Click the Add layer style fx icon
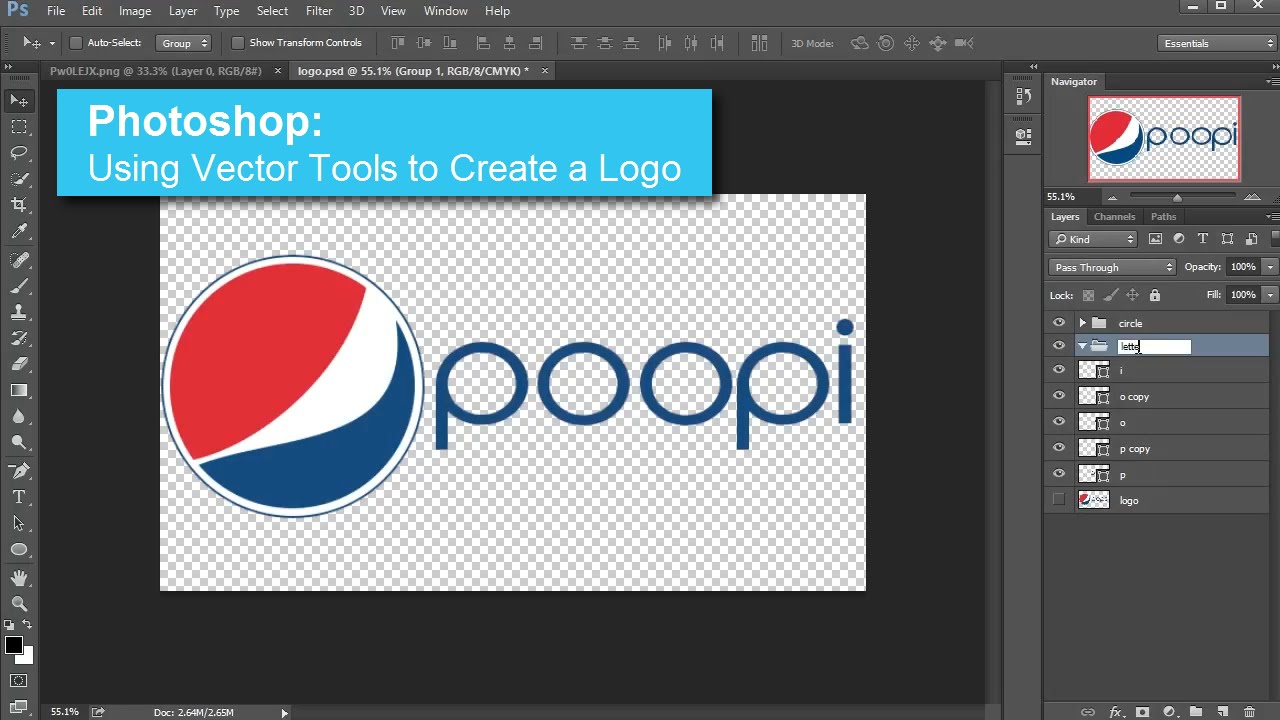Viewport: 1280px width, 720px height. [x=1117, y=712]
